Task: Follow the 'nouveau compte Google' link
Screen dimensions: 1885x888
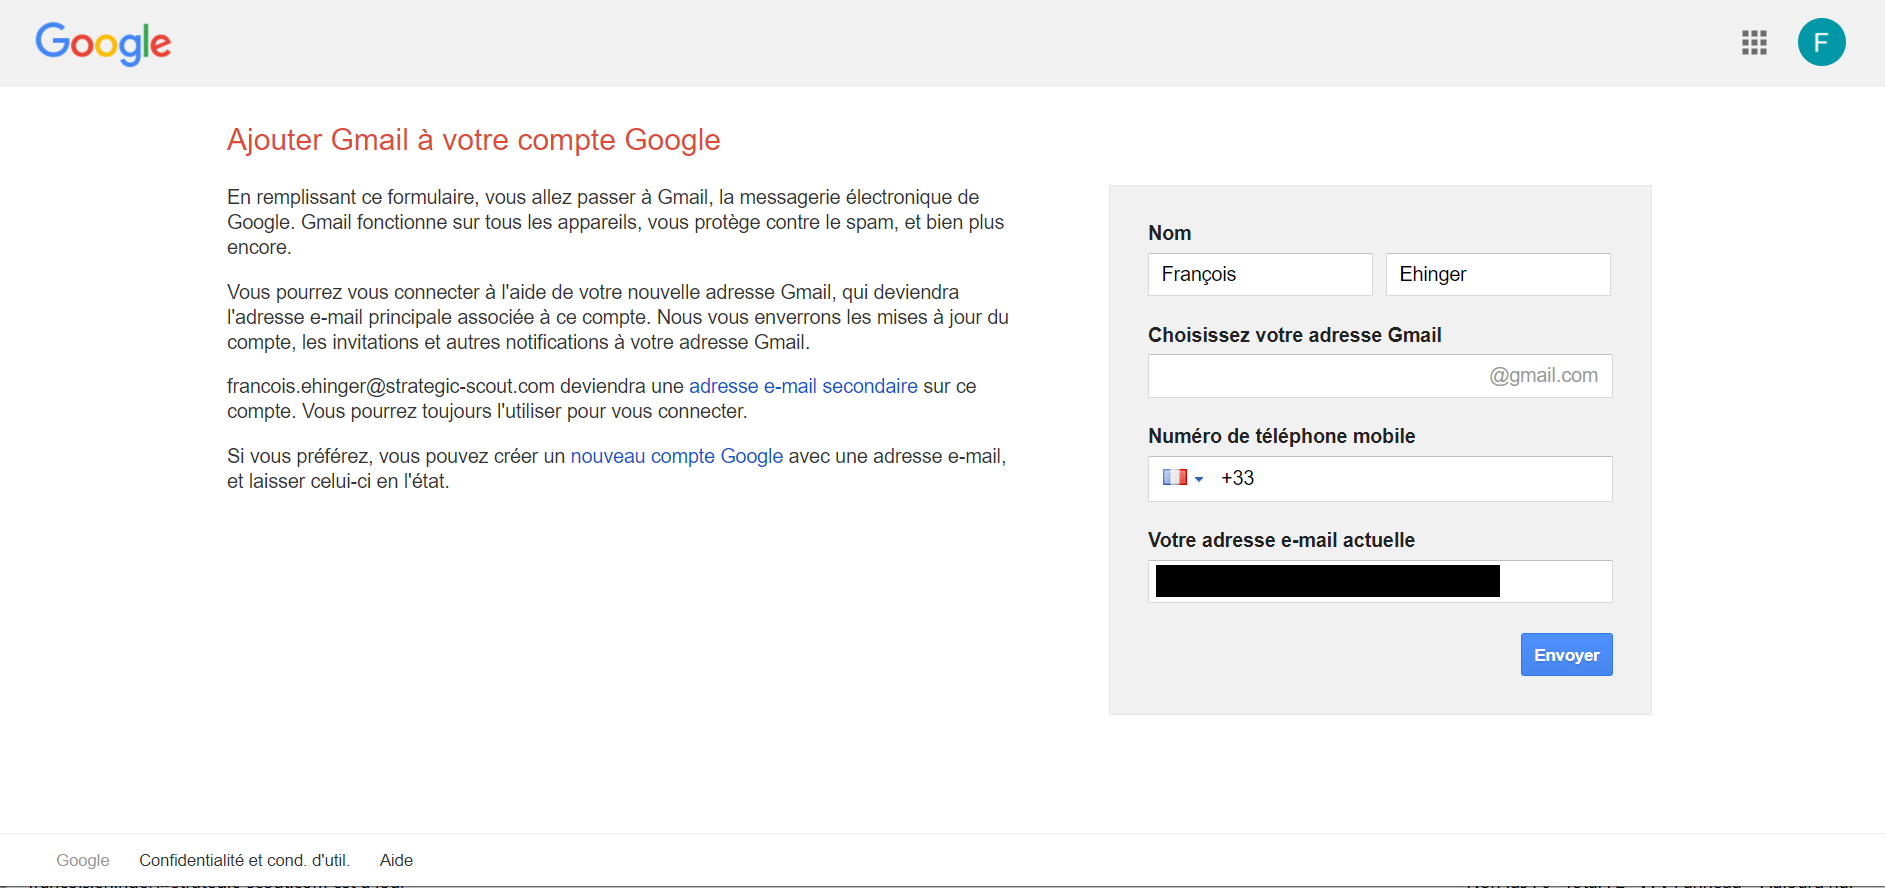Action: pos(676,456)
